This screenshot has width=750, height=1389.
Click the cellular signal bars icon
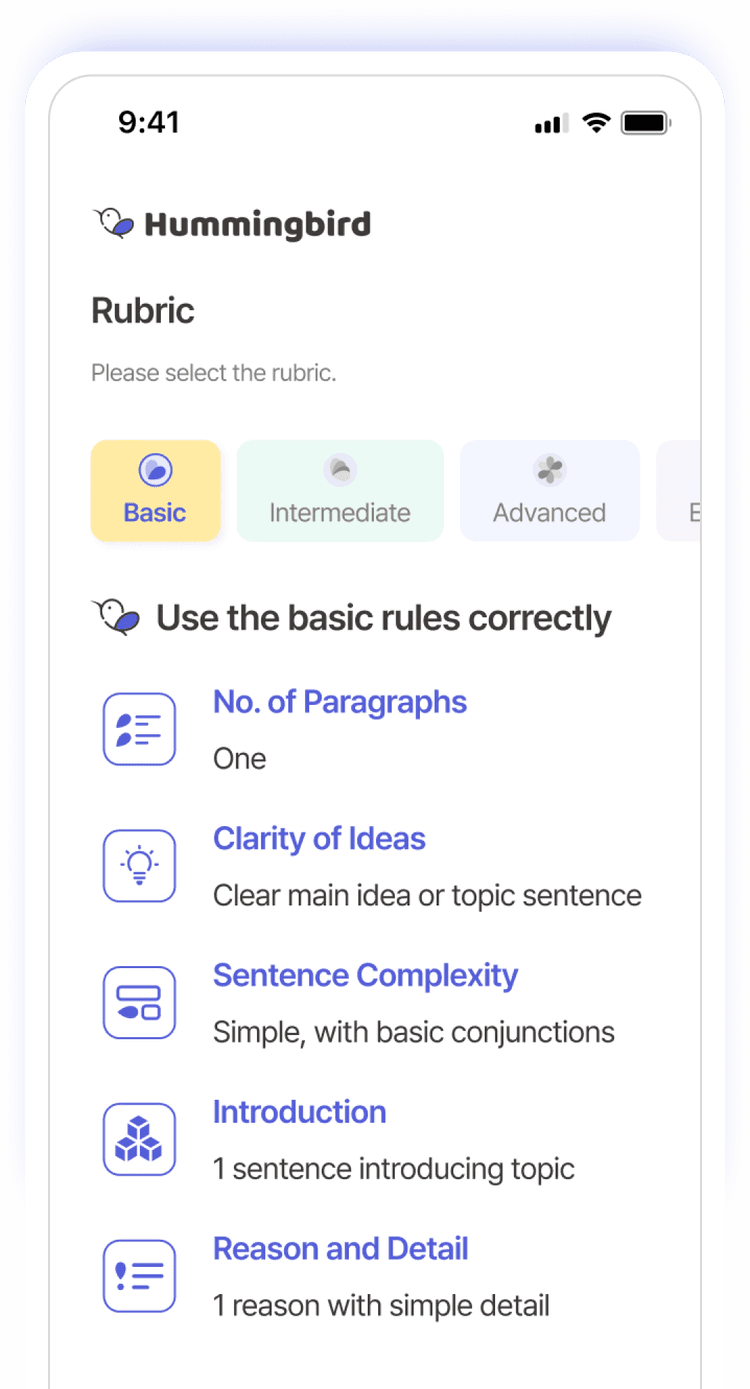tap(551, 124)
